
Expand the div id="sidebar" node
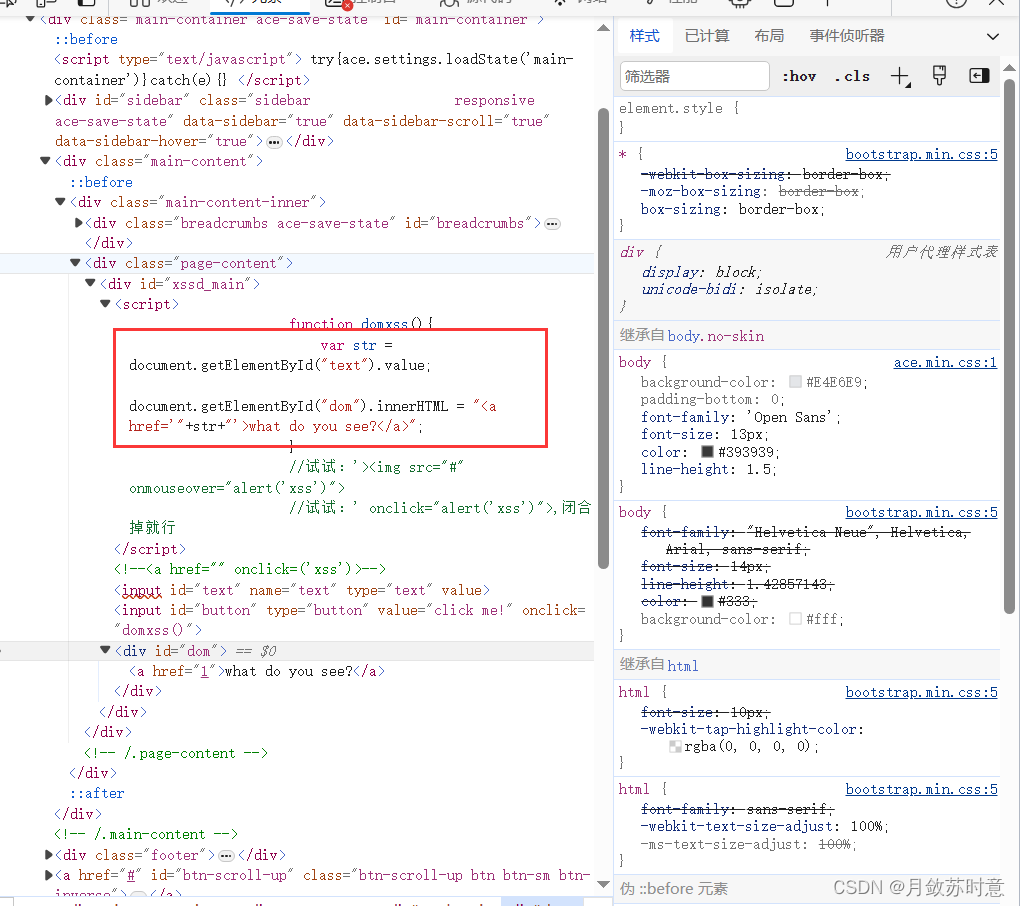pos(48,100)
